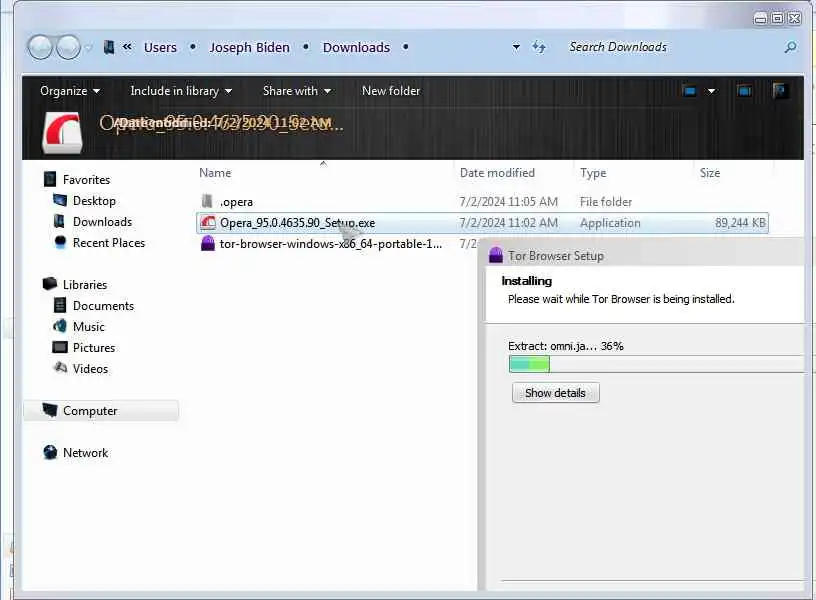Image resolution: width=816 pixels, height=600 pixels.
Task: Click the Favorites star icon
Action: click(50, 180)
